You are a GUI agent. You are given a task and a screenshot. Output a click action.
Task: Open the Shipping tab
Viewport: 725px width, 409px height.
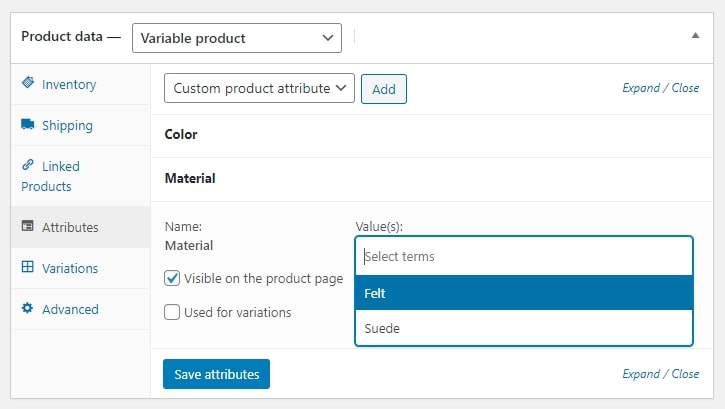67,125
